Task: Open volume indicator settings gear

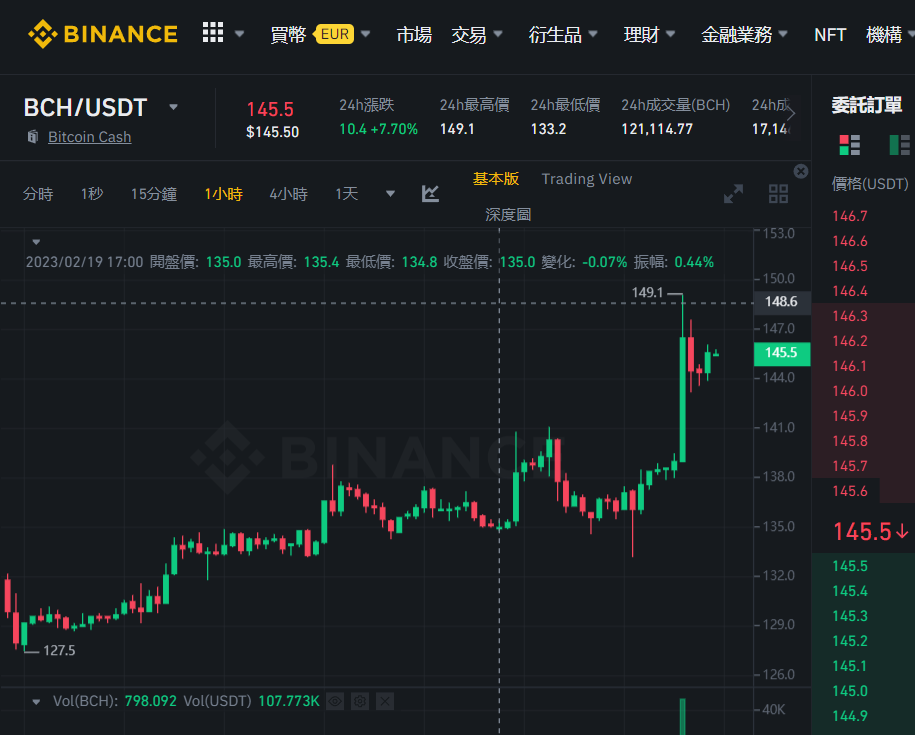Action: 360,701
